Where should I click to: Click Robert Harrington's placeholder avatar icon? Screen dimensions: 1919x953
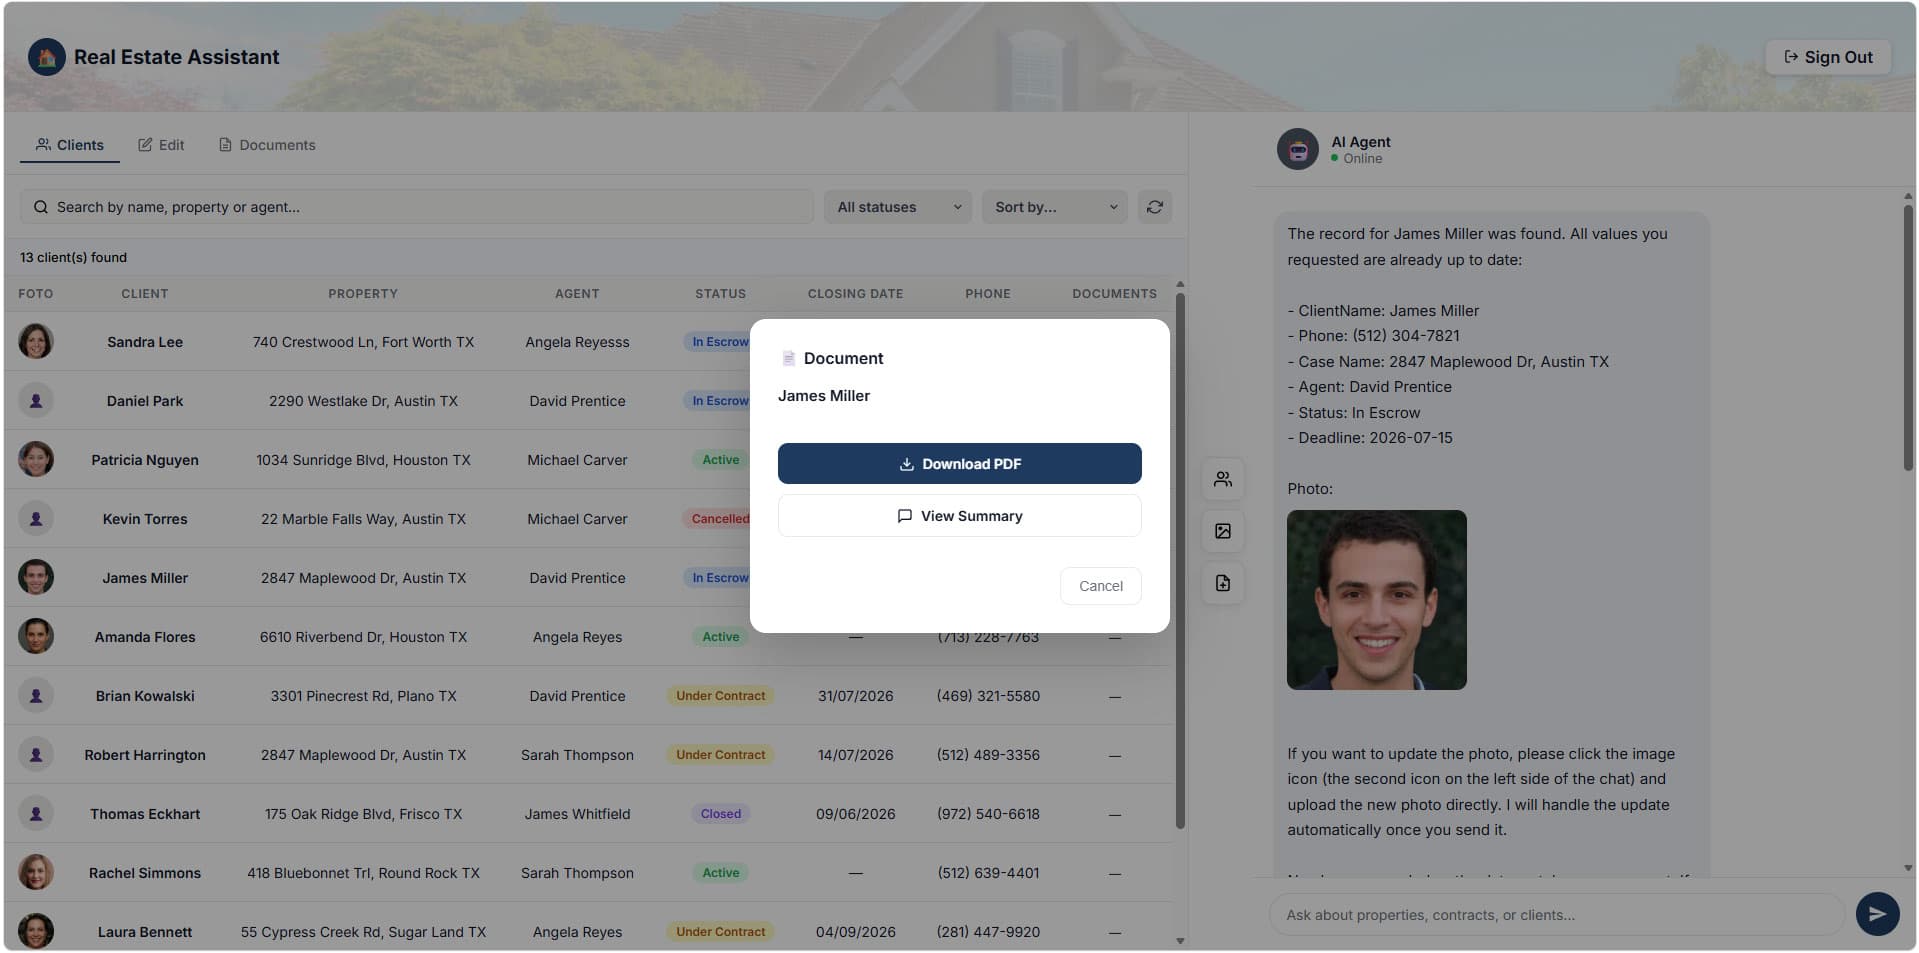pos(36,754)
